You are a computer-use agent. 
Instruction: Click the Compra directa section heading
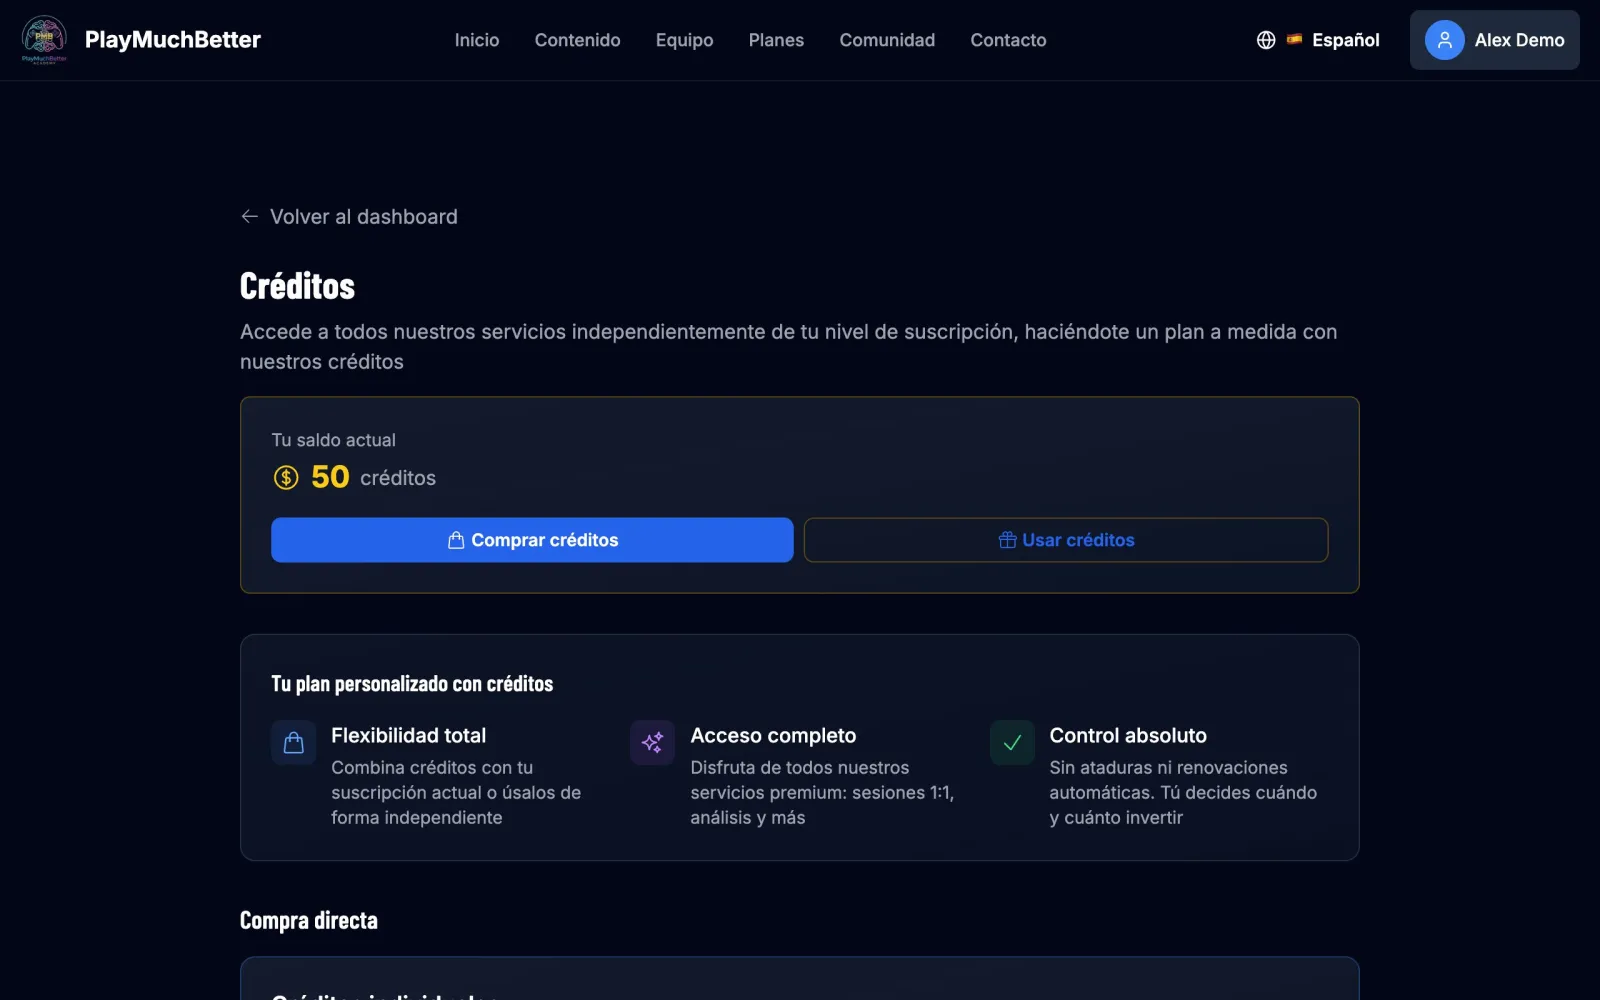[x=309, y=920]
